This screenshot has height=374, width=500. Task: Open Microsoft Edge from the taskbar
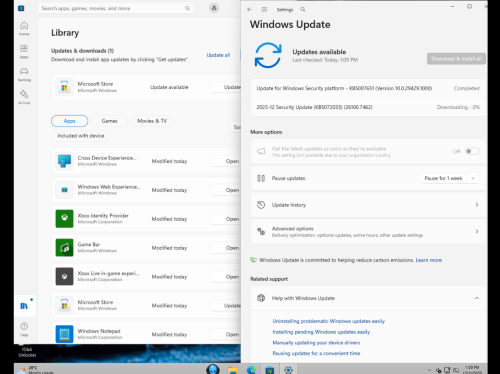pos(251,369)
